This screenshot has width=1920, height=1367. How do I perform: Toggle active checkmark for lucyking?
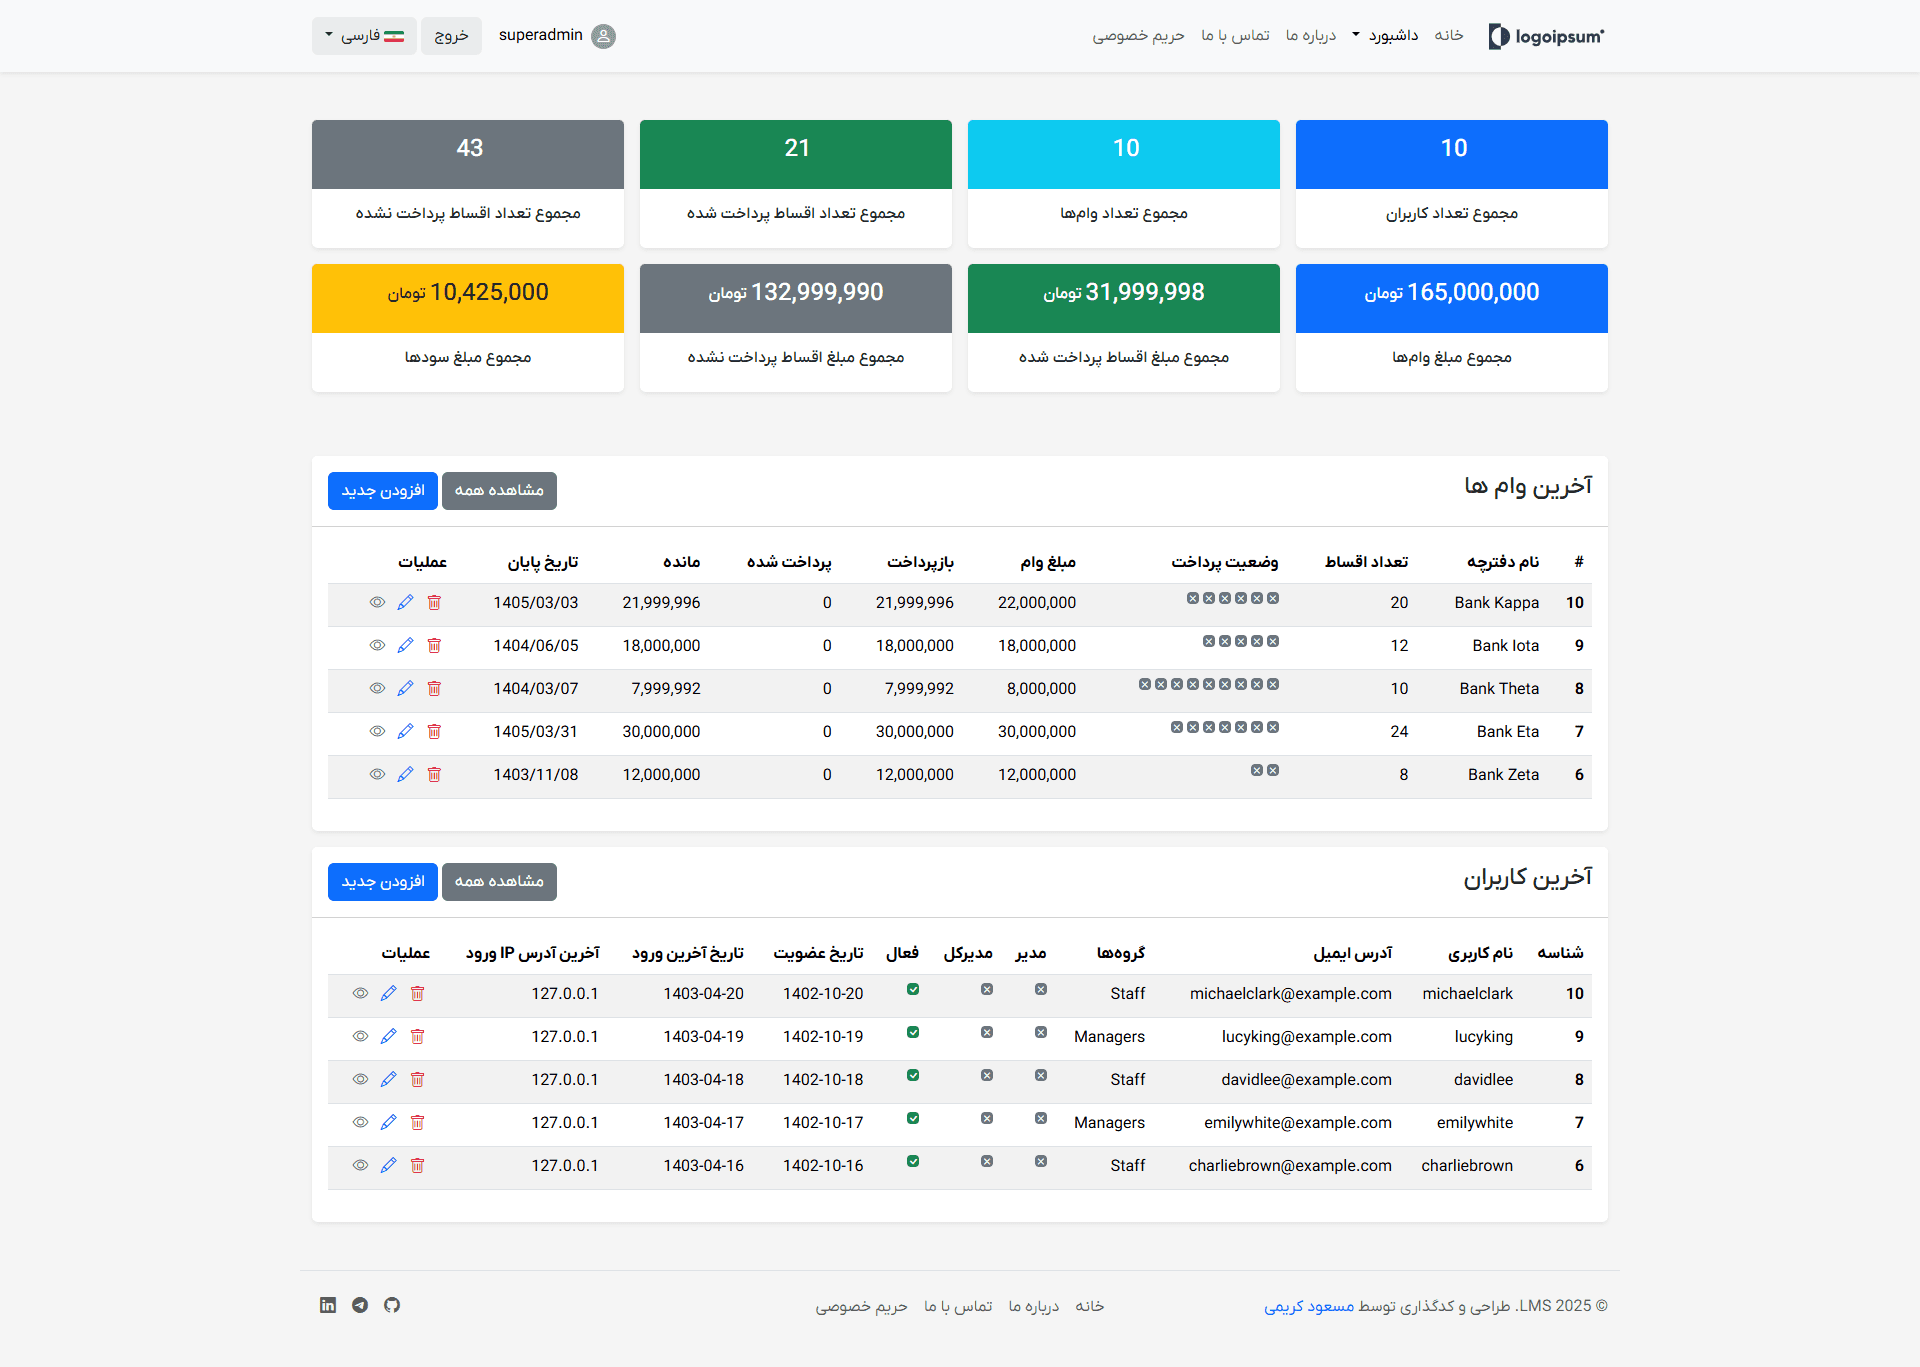click(x=913, y=1032)
